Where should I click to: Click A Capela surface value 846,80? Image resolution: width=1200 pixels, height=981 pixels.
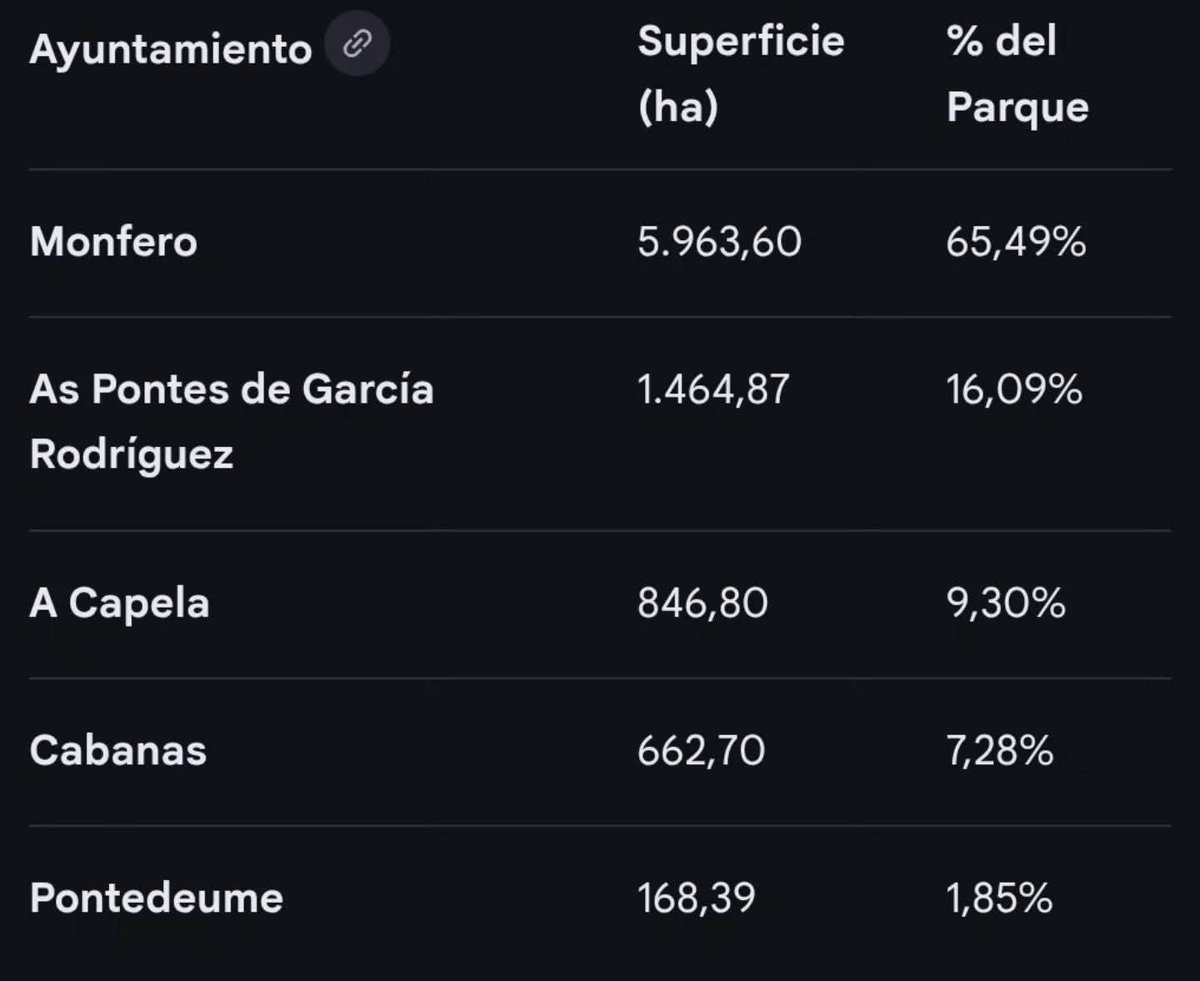[703, 603]
